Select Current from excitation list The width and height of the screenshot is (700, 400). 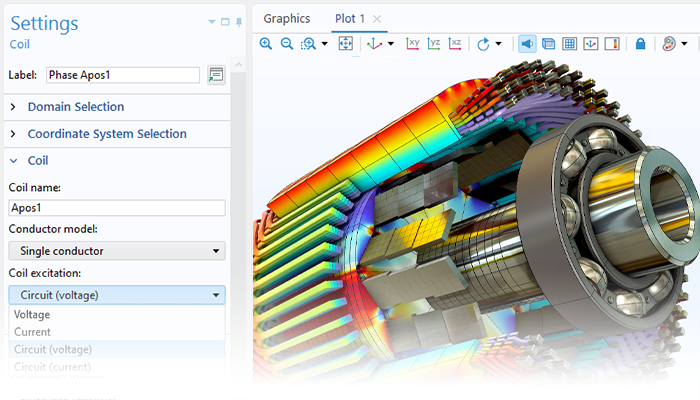[117, 332]
